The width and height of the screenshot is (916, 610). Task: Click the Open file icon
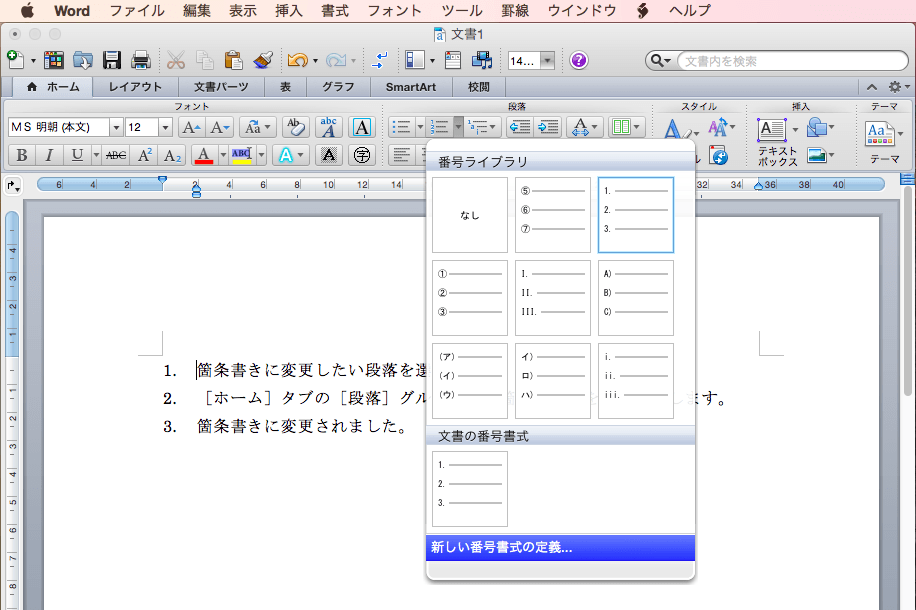pyautogui.click(x=83, y=60)
